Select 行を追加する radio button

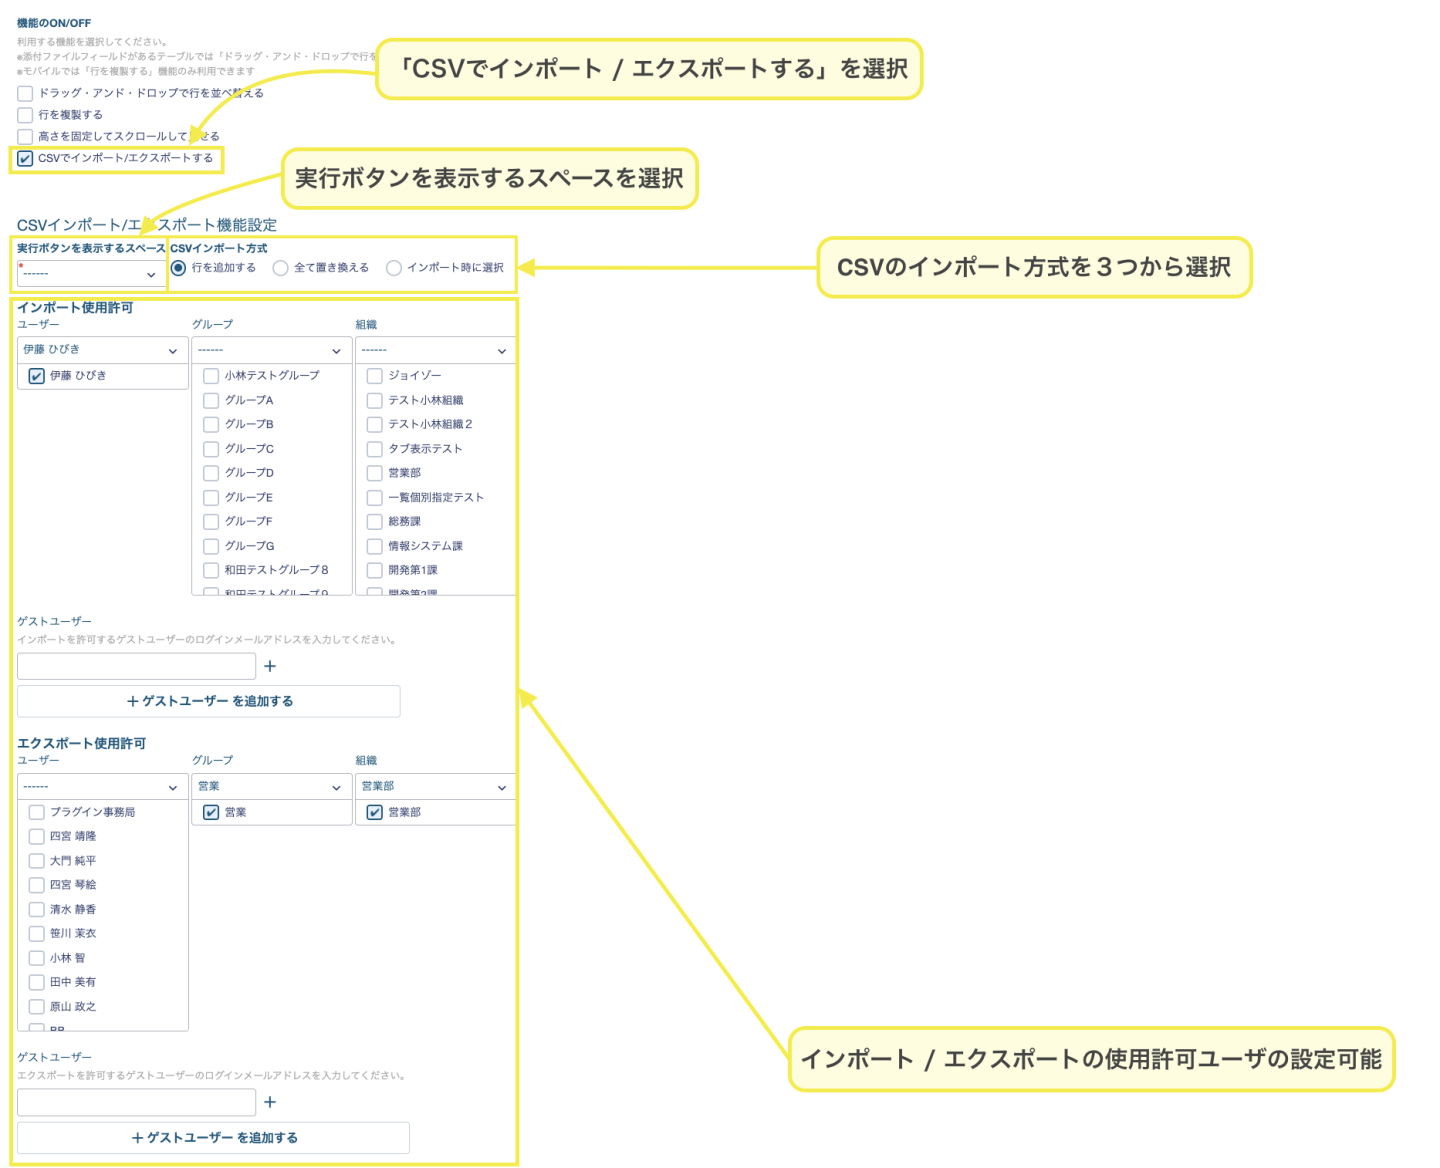[x=179, y=268]
